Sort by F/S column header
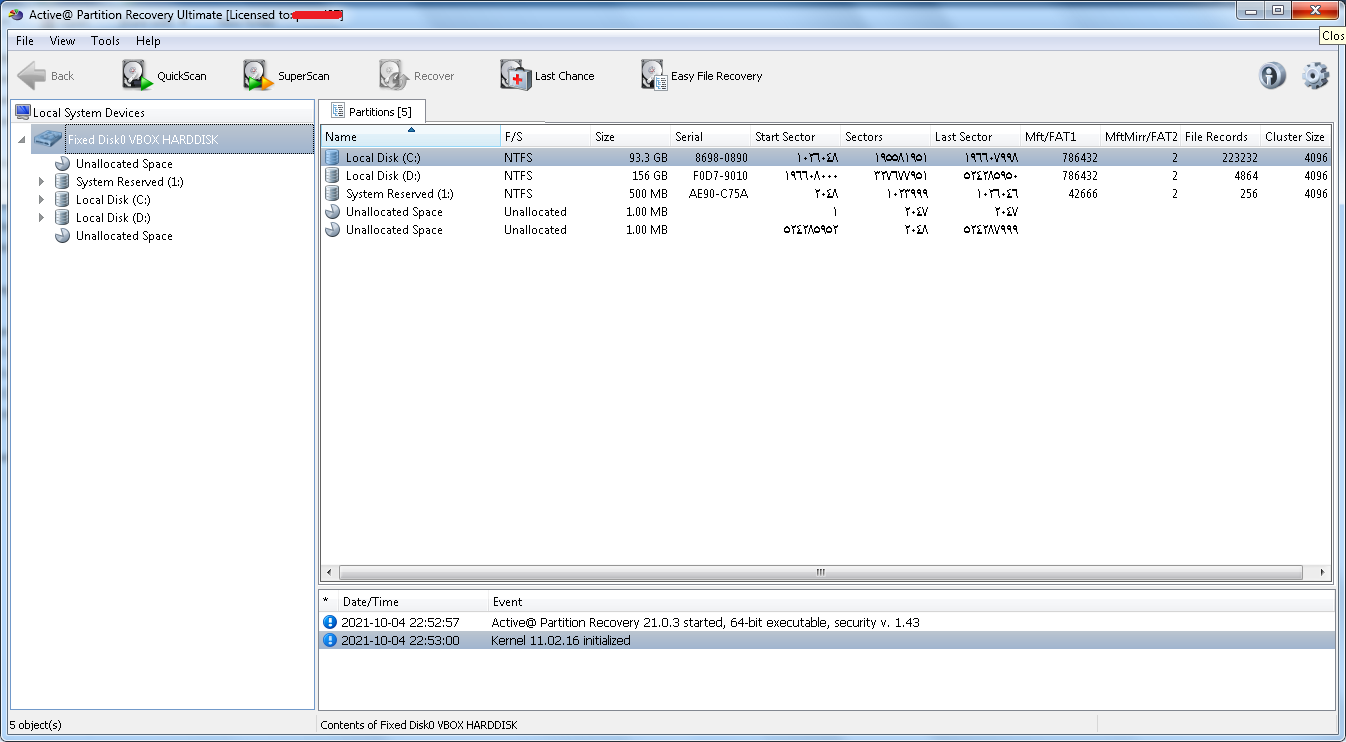Viewport: 1346px width, 742px height. pyautogui.click(x=545, y=137)
